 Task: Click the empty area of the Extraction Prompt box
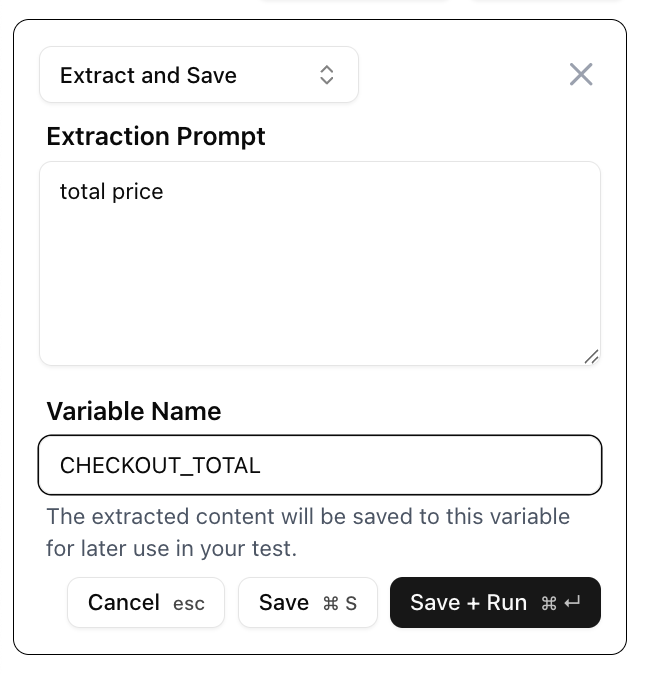320,280
